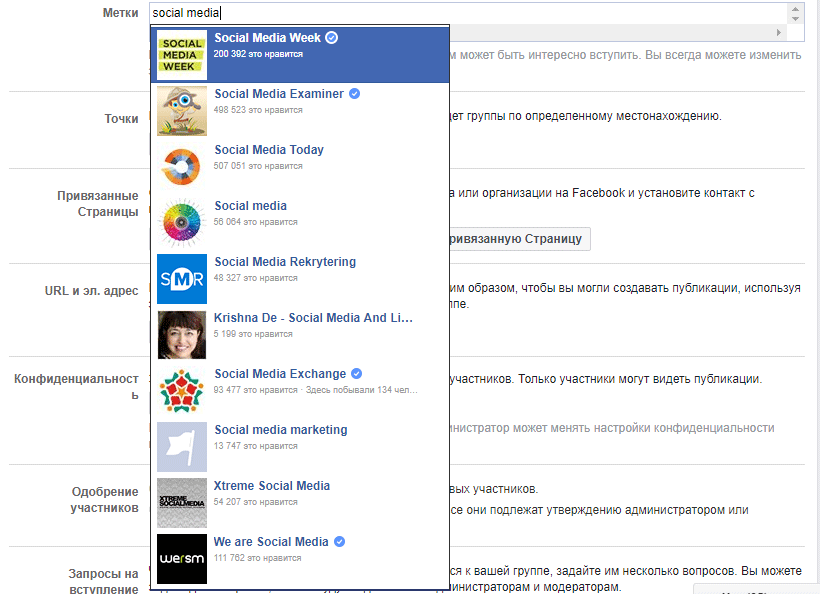
Task: Select Social media marketing suggestion
Action: [x=300, y=447]
